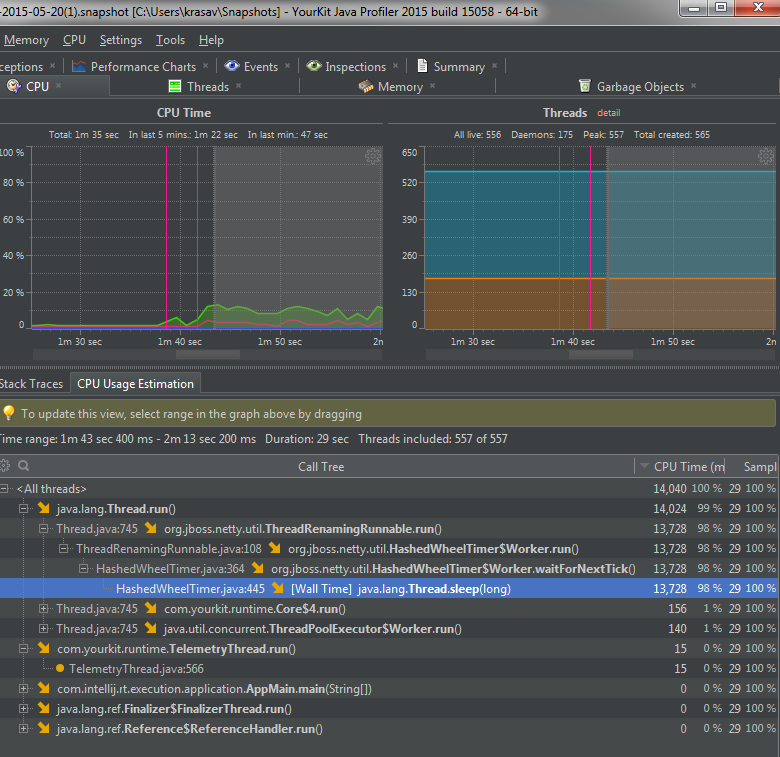Click the 'Total created: 565' statistic
The image size is (780, 757).
point(672,135)
